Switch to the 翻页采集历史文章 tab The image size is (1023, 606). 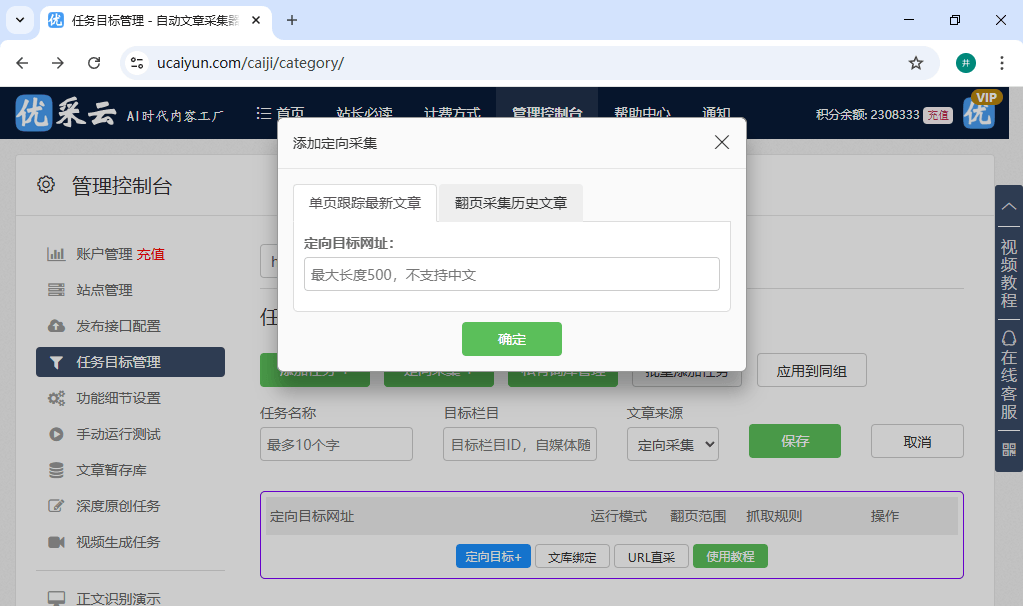click(x=510, y=202)
